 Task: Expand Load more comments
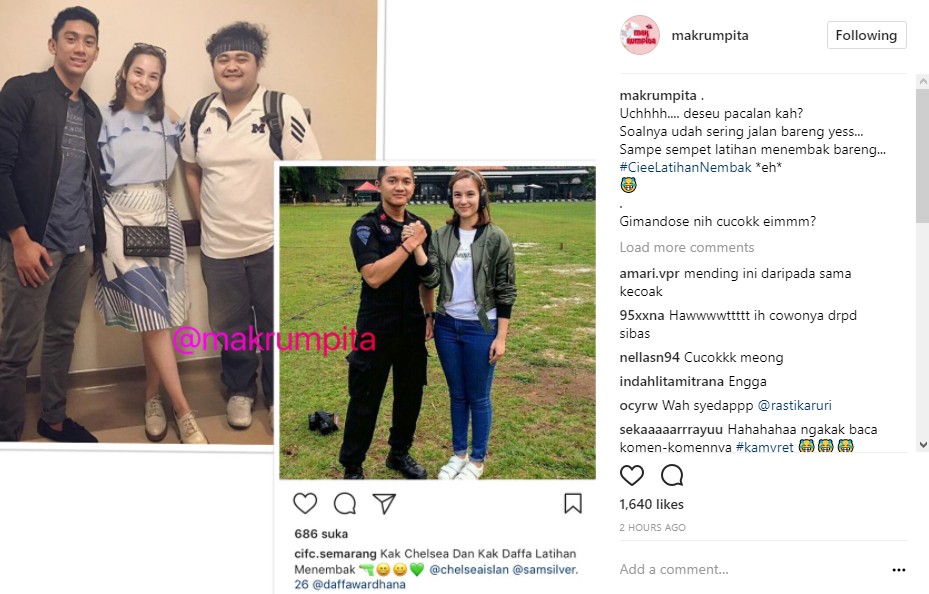[x=687, y=248]
